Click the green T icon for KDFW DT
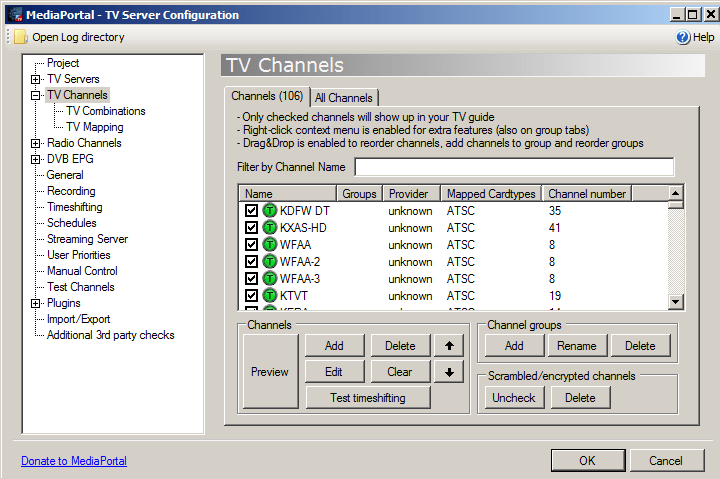 click(270, 211)
